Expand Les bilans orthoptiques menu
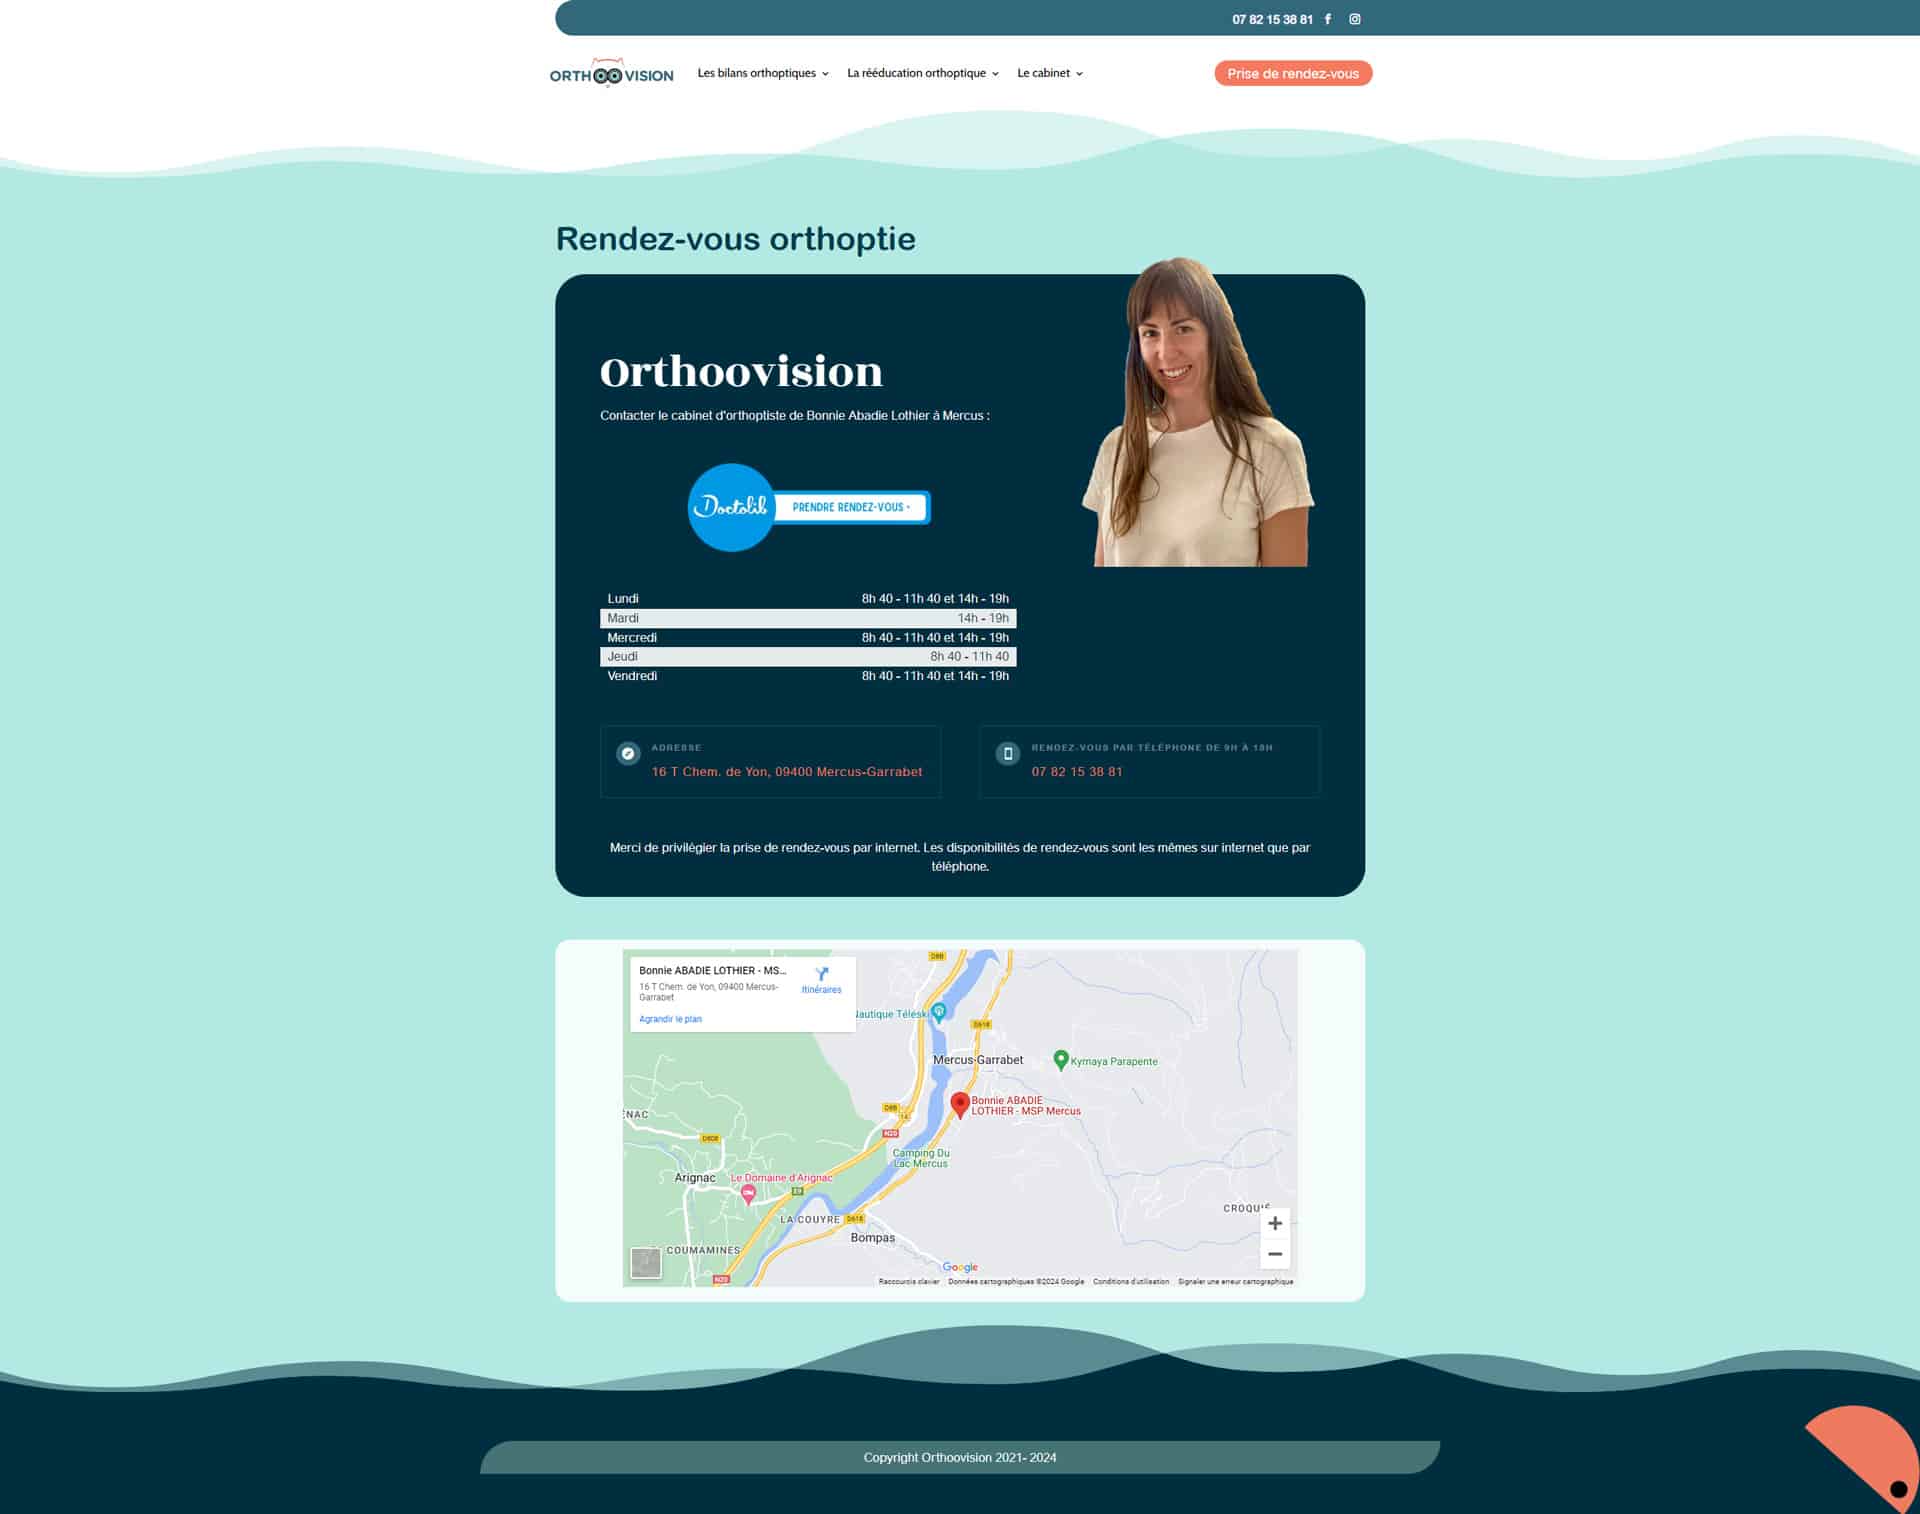 point(762,73)
